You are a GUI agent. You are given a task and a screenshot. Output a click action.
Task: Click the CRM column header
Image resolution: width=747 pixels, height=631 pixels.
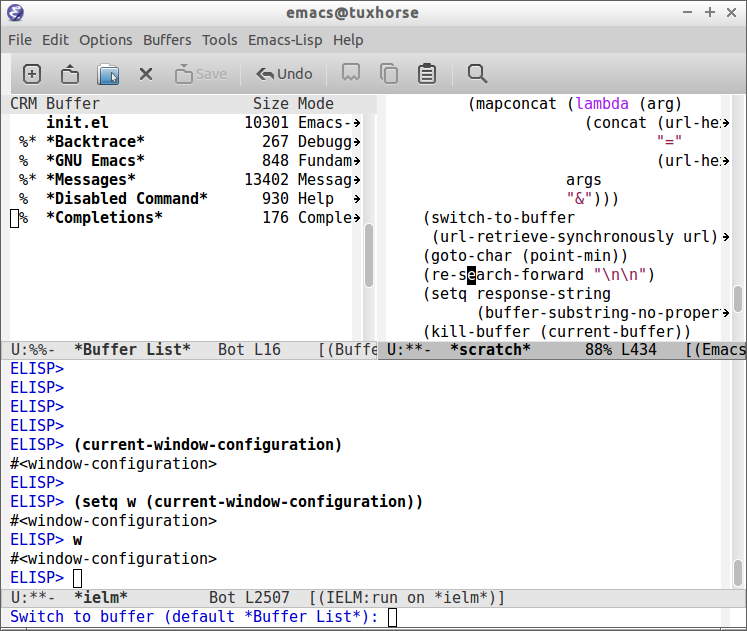pos(23,104)
